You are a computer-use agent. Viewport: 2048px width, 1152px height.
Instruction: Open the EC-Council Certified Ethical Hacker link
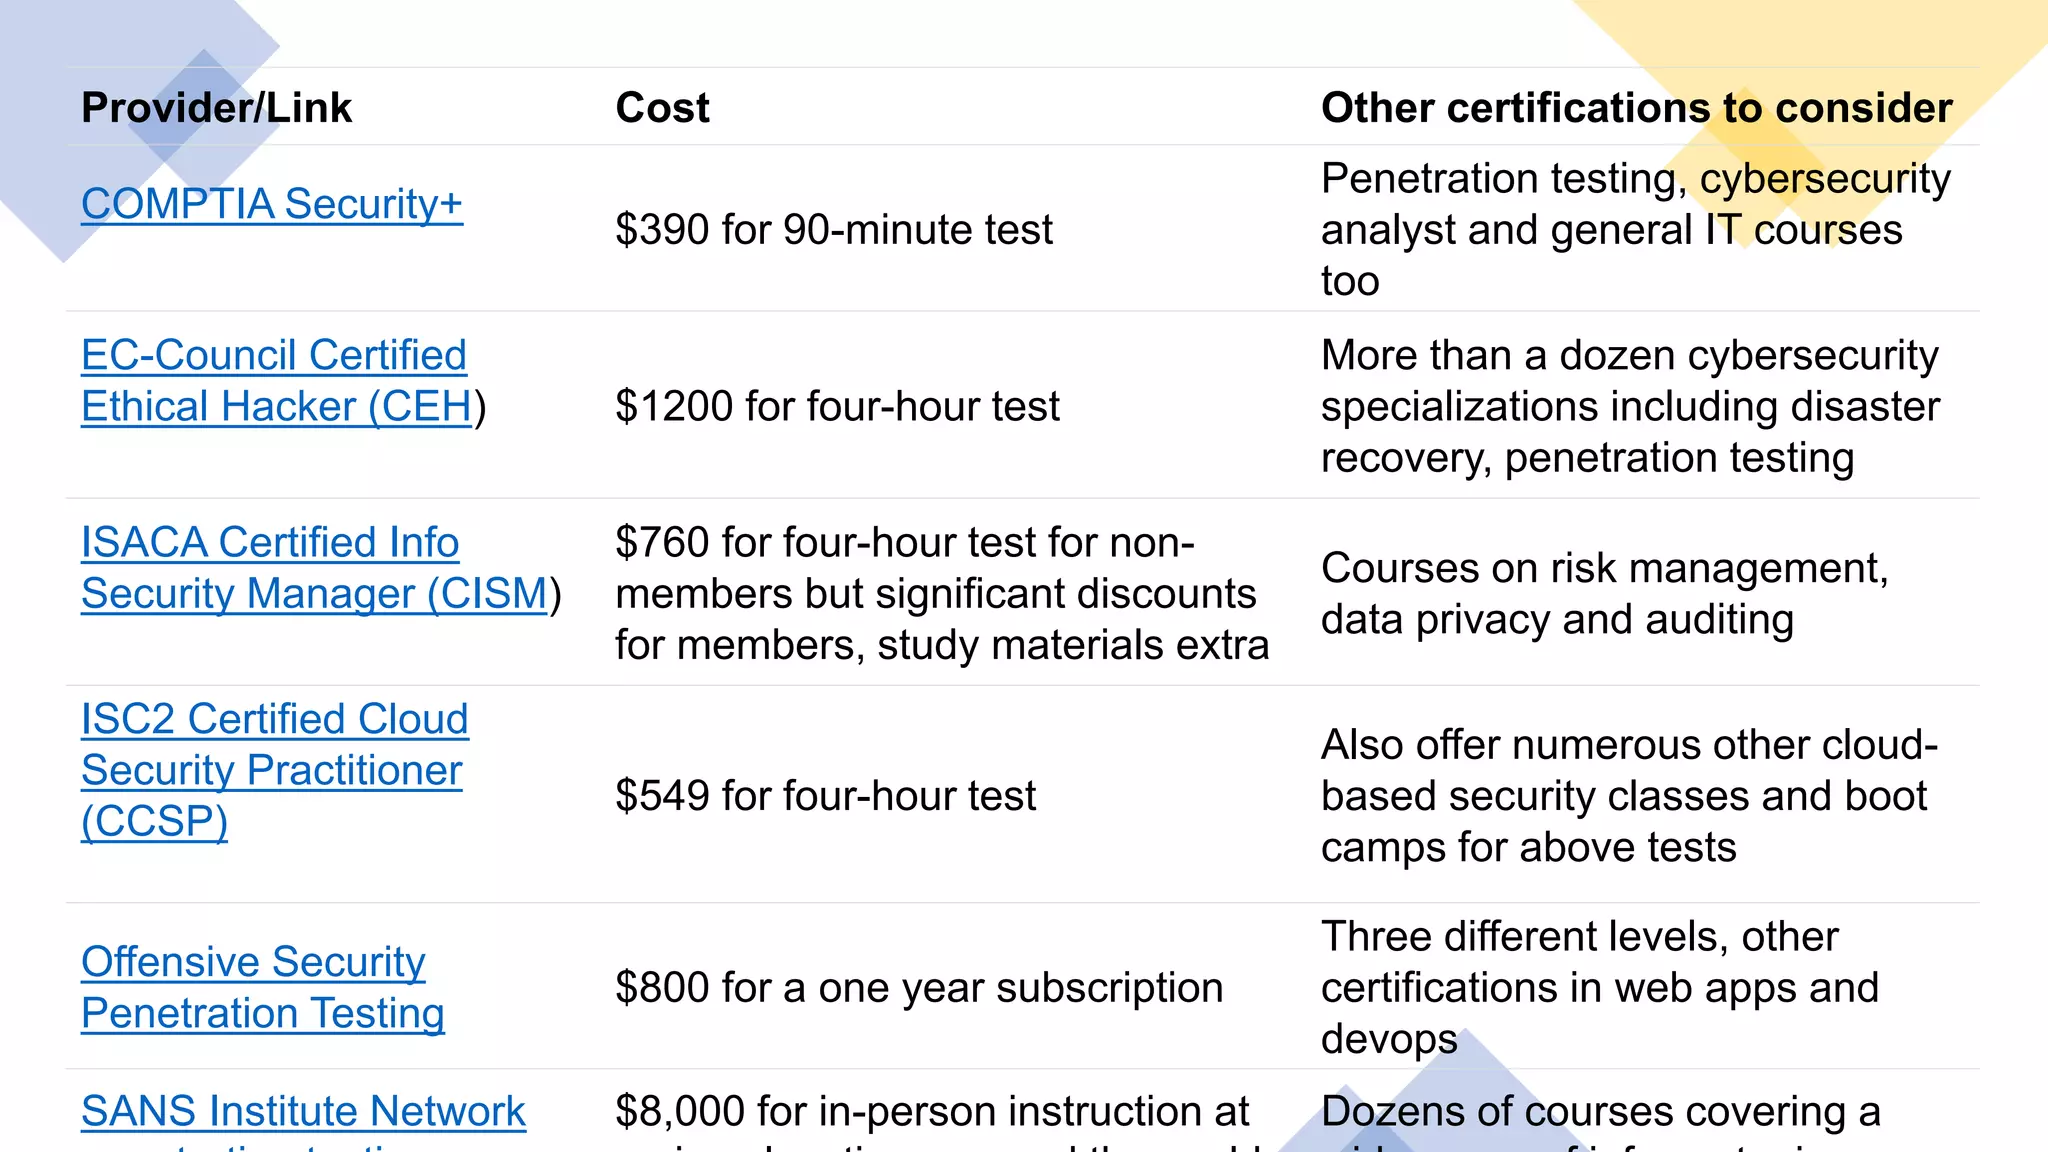click(x=274, y=381)
